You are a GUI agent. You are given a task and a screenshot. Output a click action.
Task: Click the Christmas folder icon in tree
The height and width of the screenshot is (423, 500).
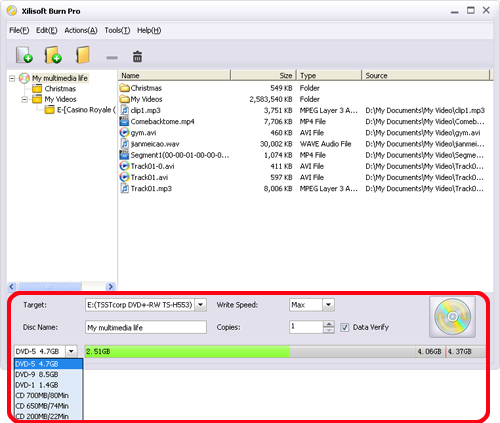(x=37, y=89)
